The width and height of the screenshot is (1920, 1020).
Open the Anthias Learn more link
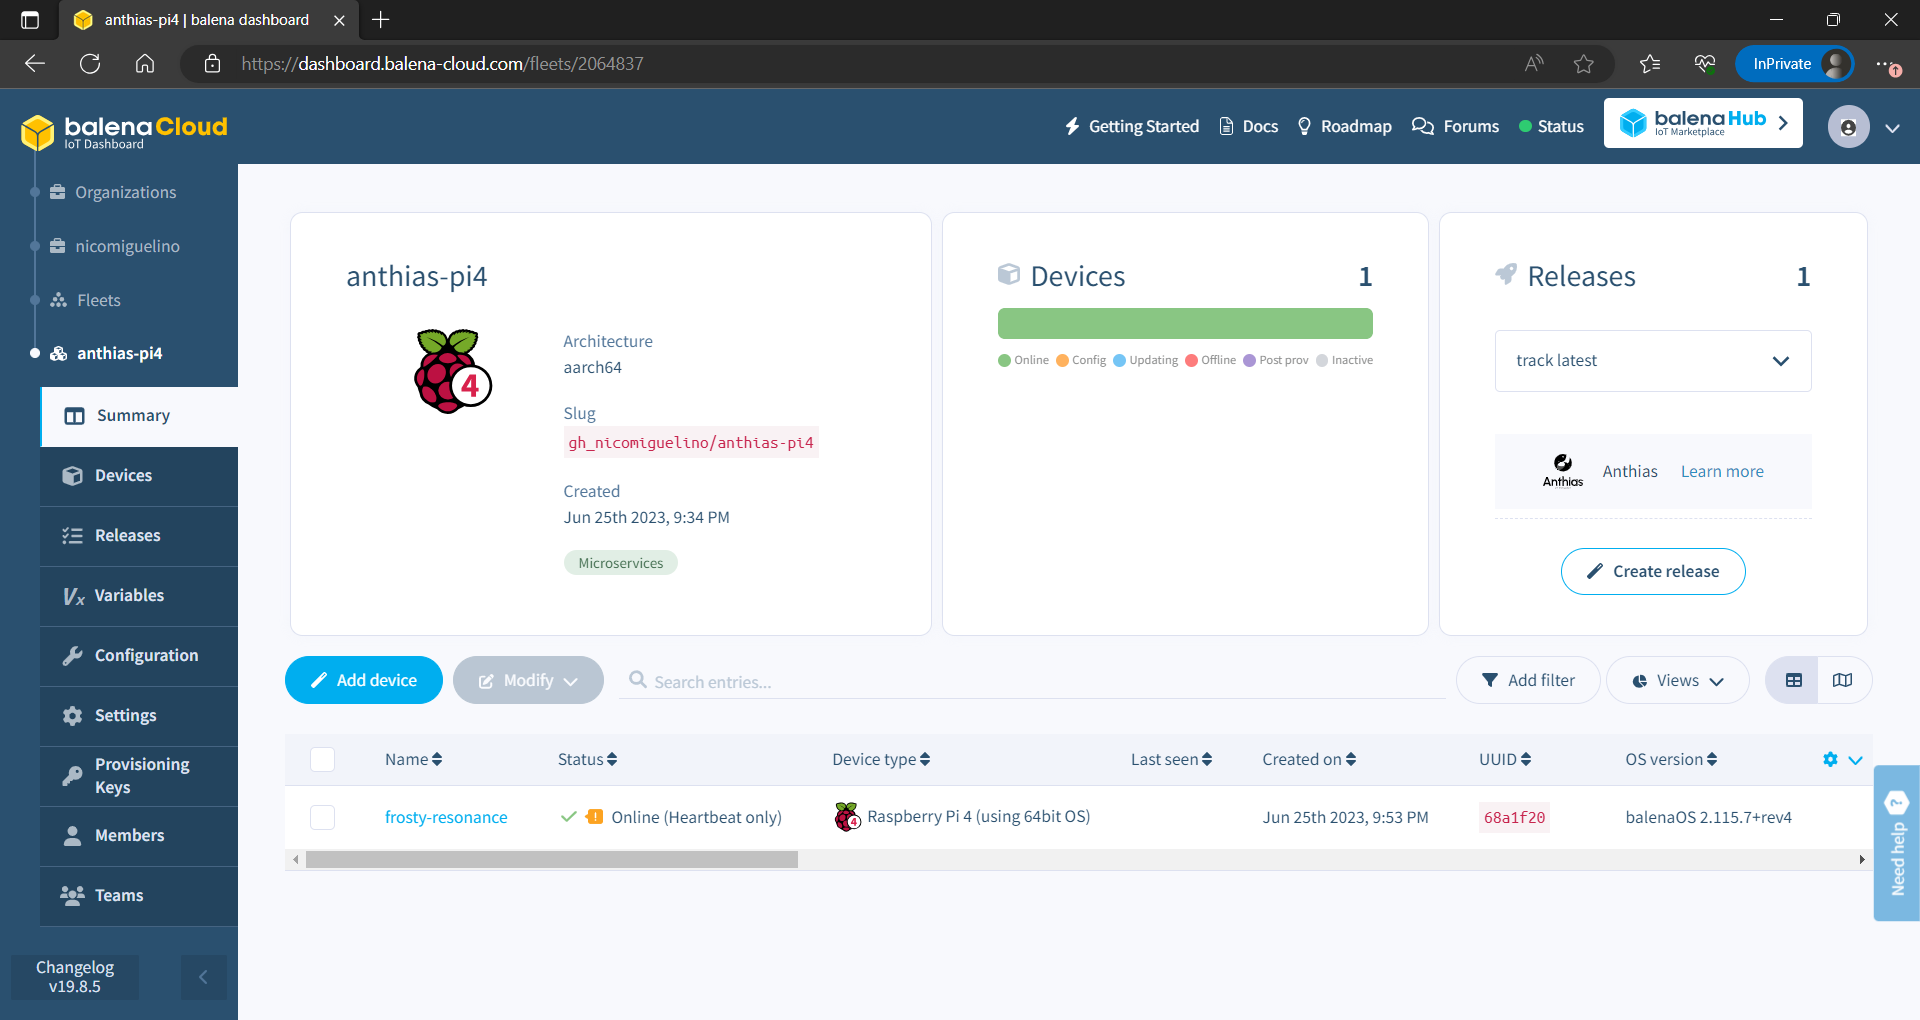coord(1722,471)
